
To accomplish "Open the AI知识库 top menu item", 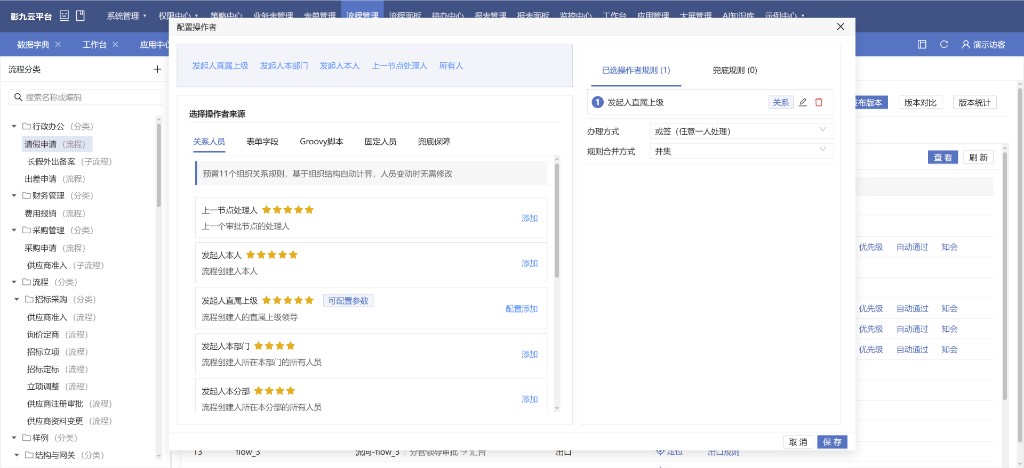I will pyautogui.click(x=737, y=15).
